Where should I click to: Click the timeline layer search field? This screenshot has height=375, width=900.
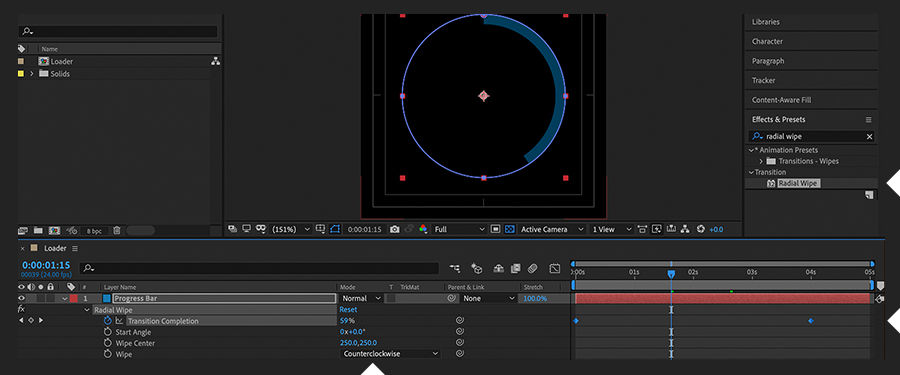258,268
